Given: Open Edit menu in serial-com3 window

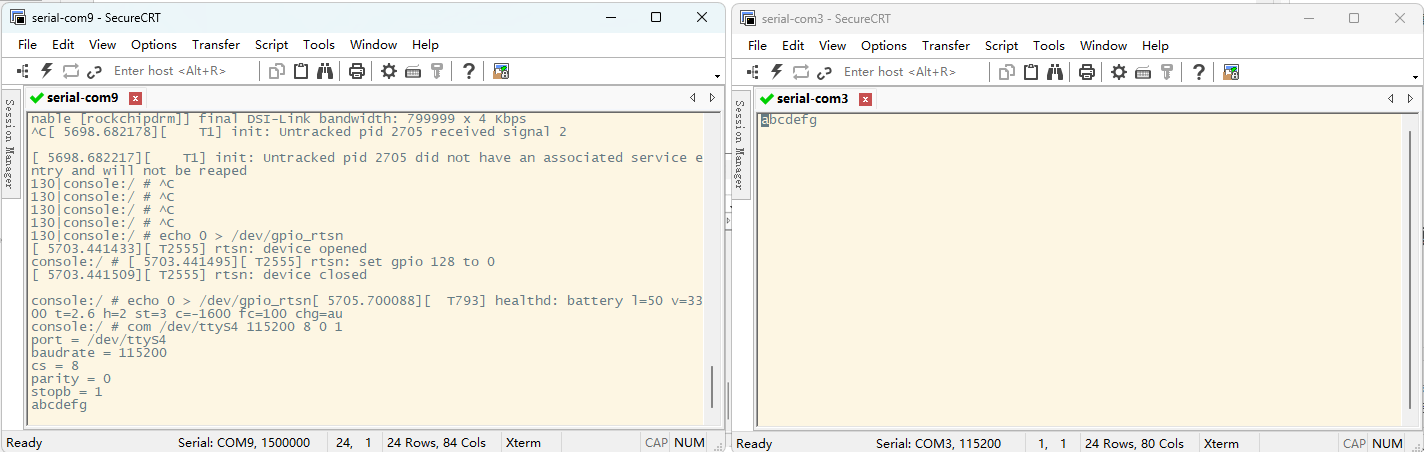Looking at the screenshot, I should click(x=793, y=45).
